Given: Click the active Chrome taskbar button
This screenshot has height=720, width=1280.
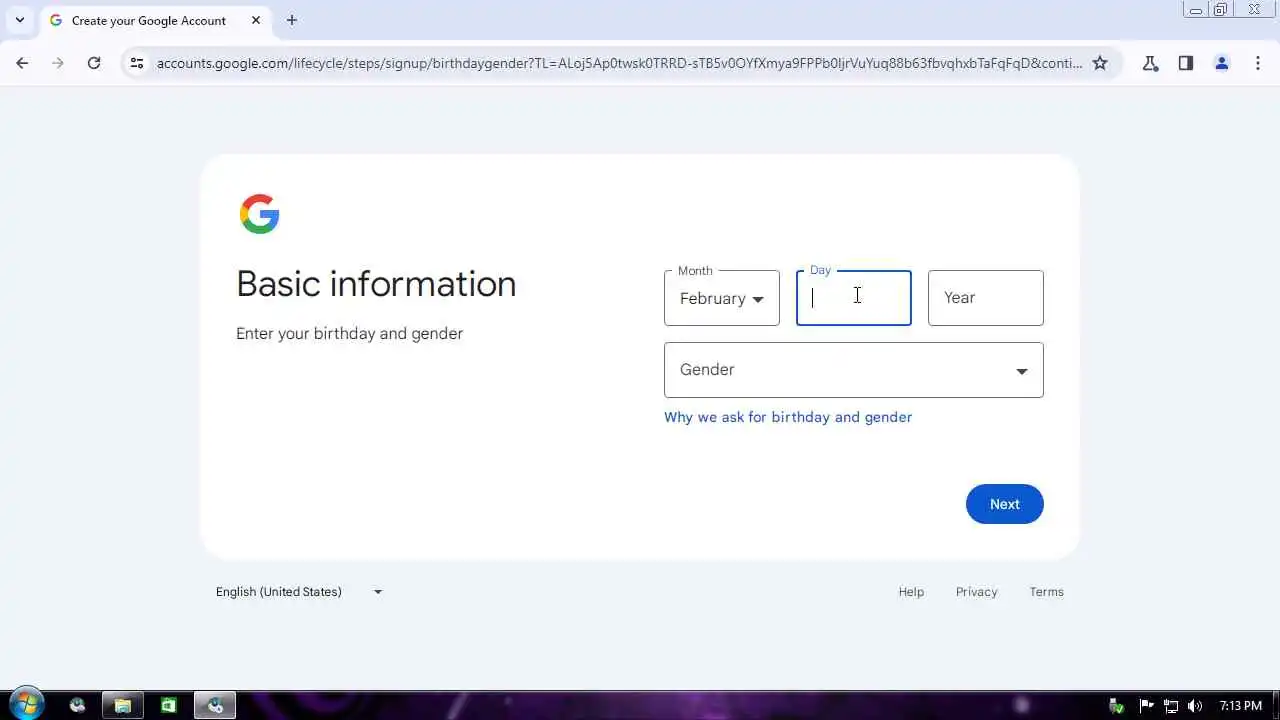Looking at the screenshot, I should pos(214,705).
